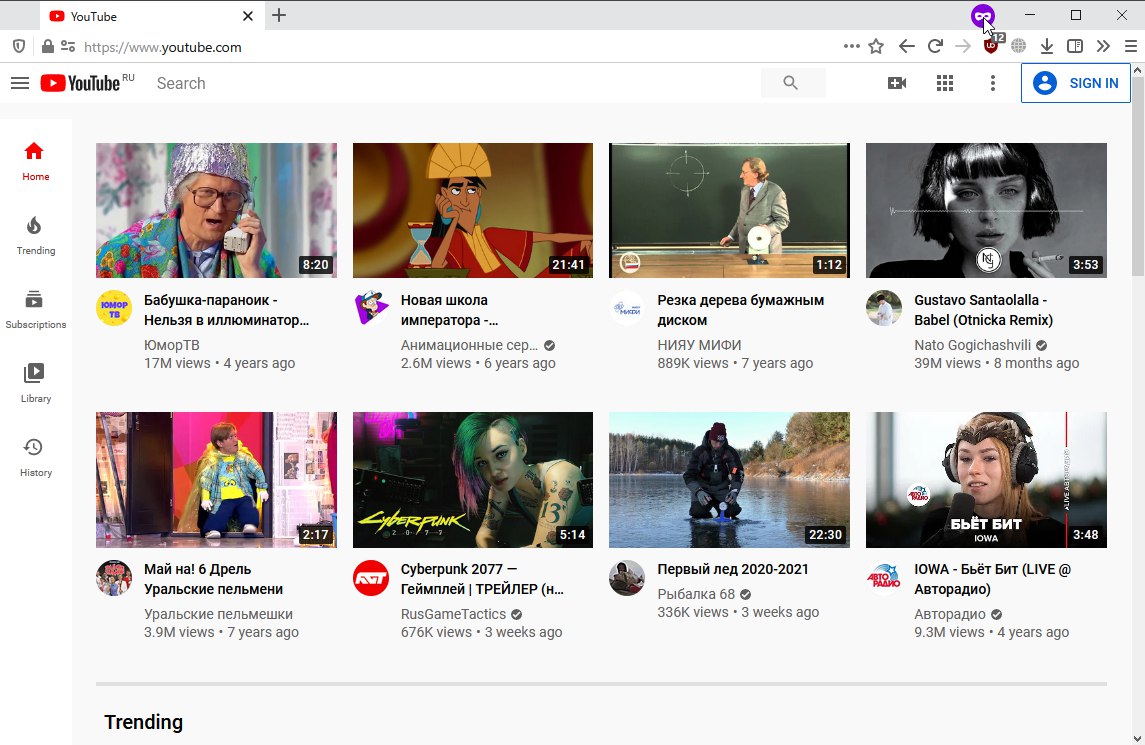
Task: Go back with the browser back arrow
Action: [x=906, y=47]
